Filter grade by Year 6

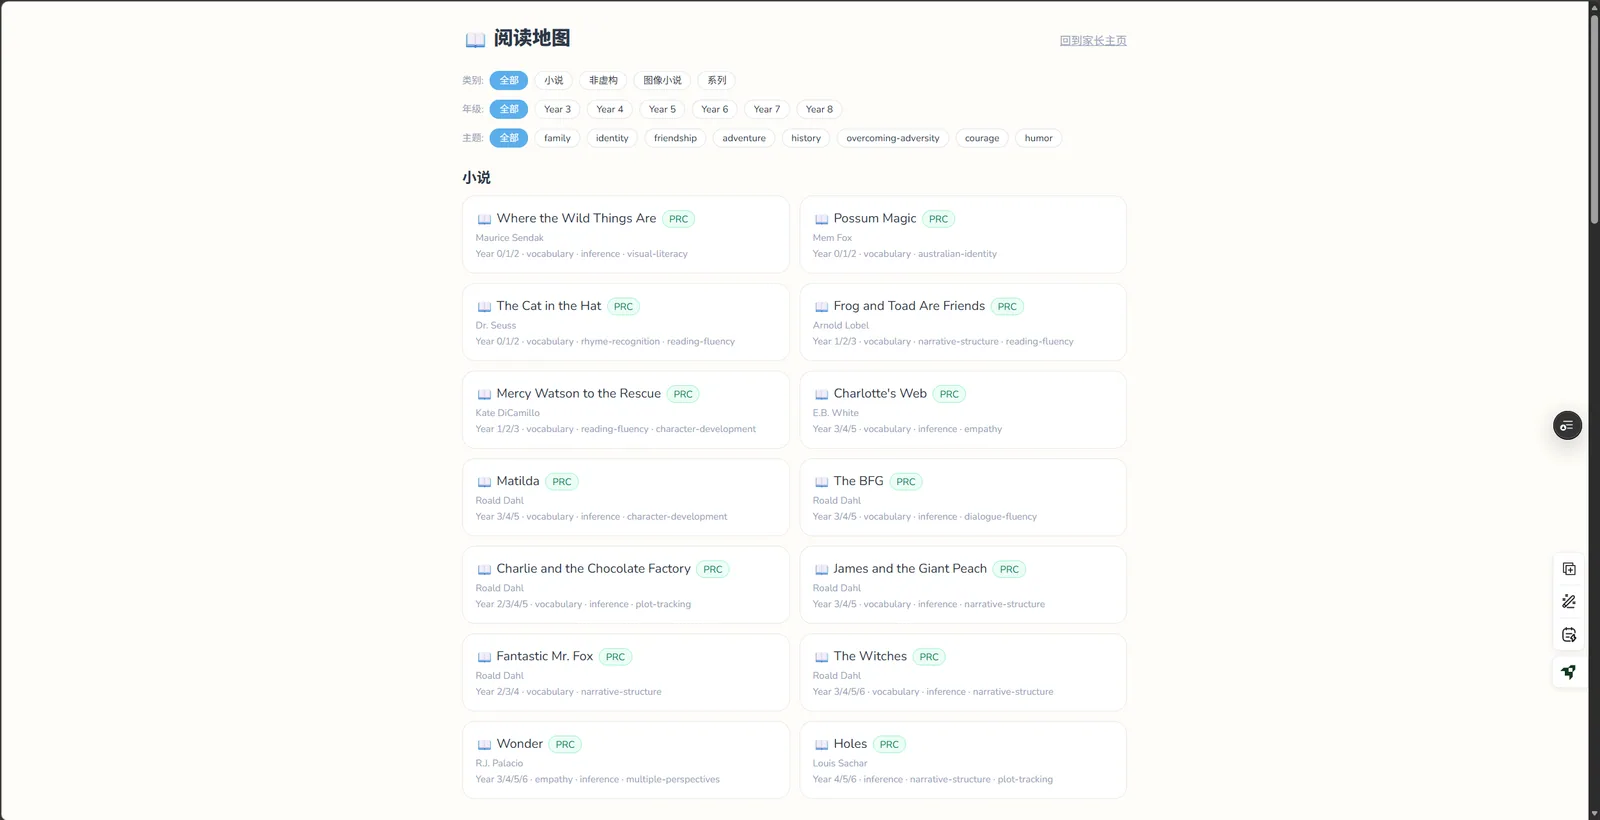click(714, 109)
